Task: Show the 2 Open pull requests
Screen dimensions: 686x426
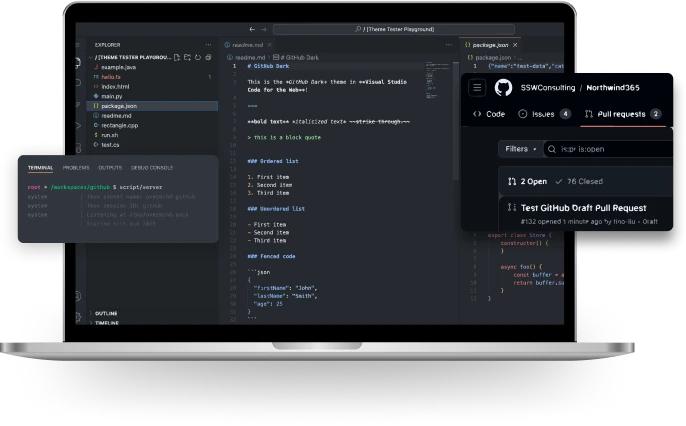Action: [528, 181]
